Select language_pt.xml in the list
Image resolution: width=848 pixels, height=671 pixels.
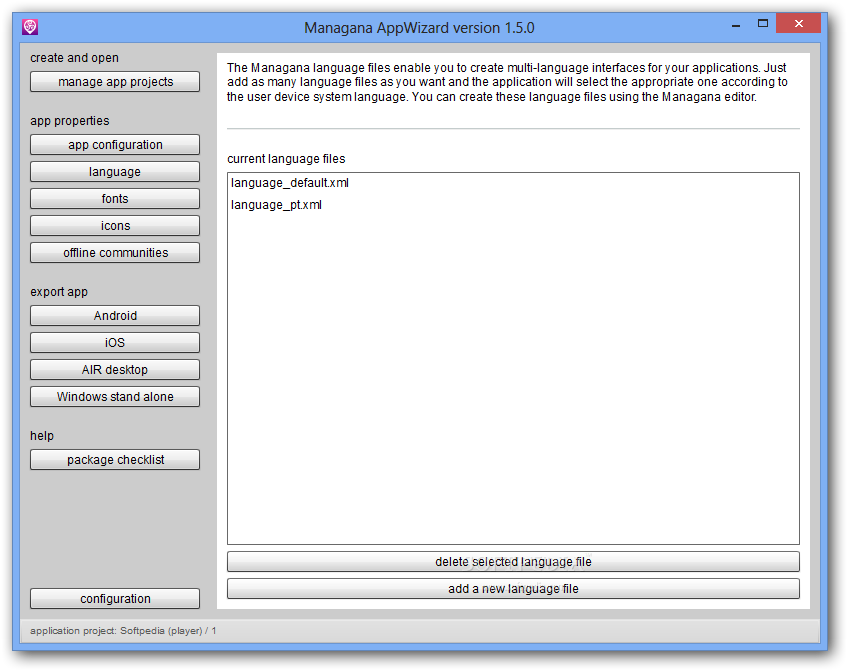513,205
